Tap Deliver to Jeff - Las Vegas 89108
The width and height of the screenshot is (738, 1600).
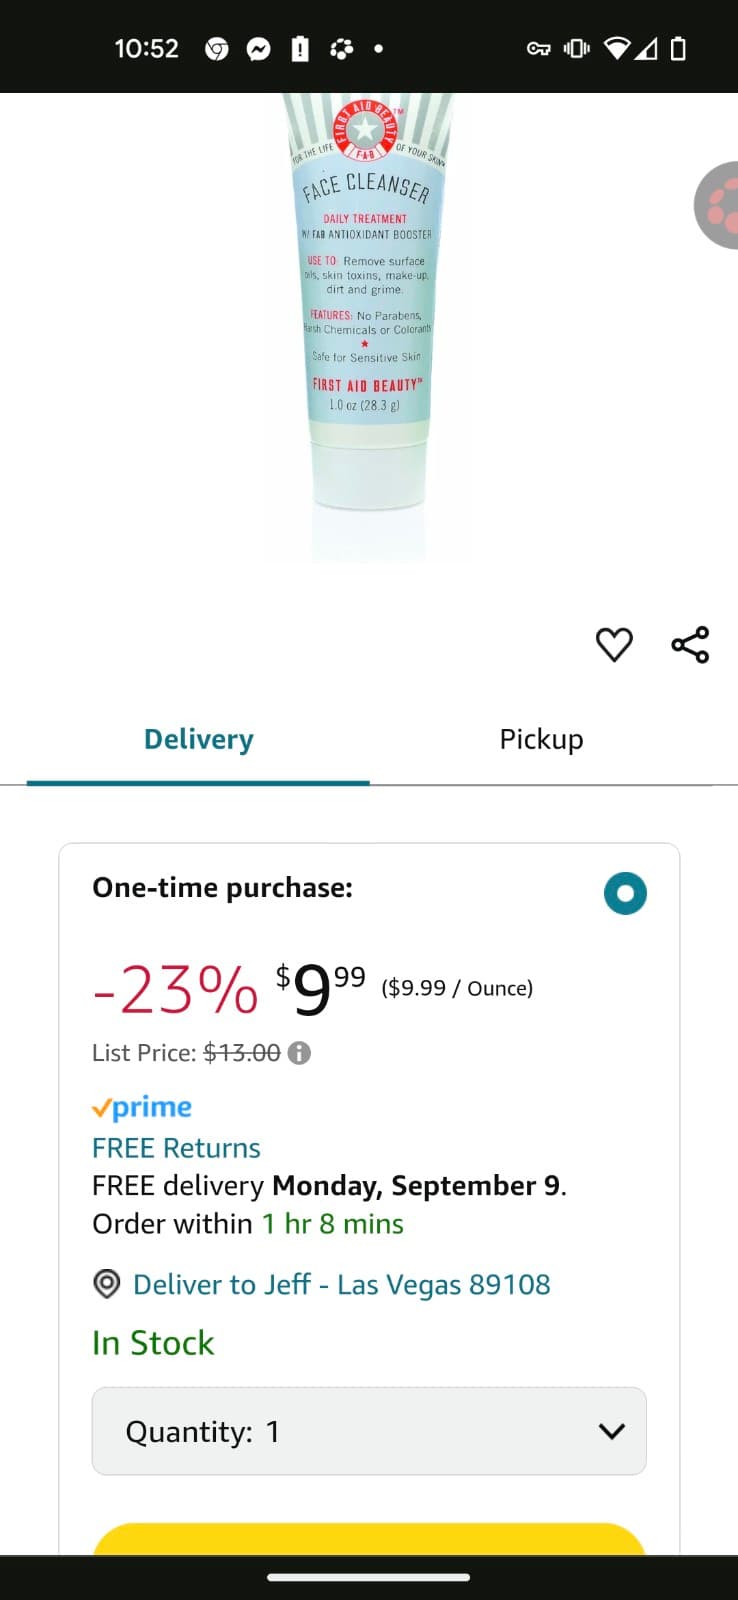point(341,1284)
